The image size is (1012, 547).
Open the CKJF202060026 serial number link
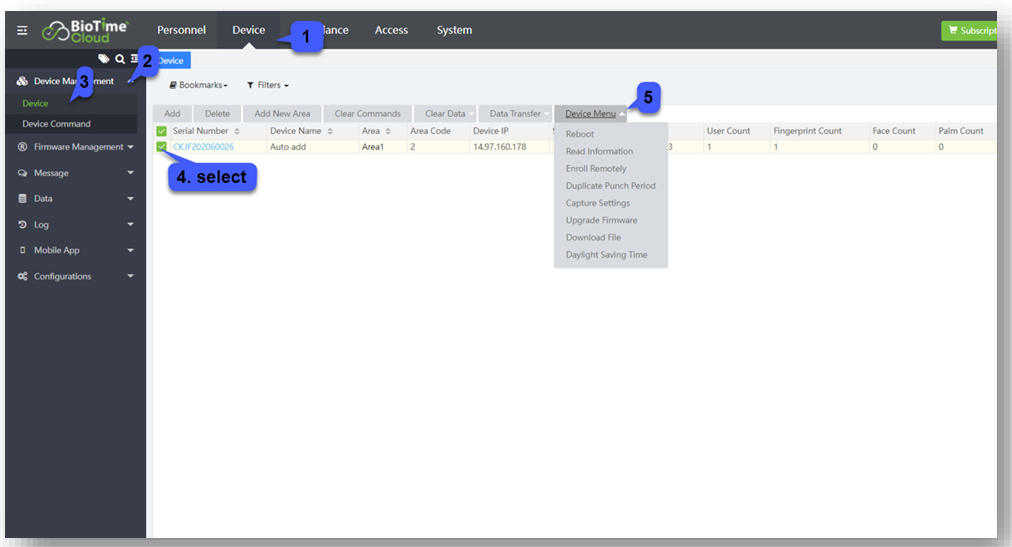click(x=203, y=147)
